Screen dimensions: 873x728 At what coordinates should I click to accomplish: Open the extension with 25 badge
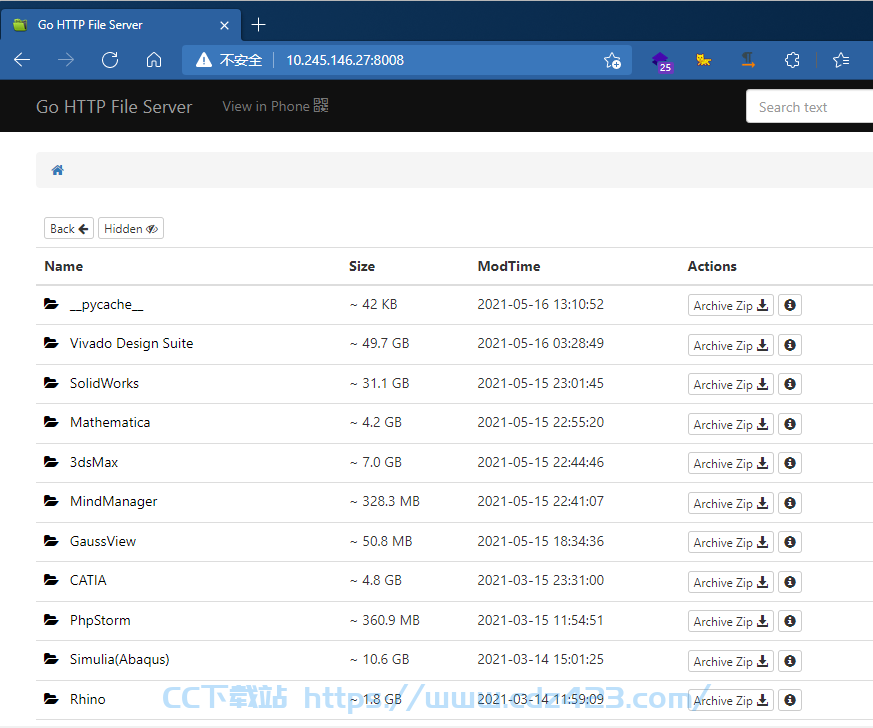click(x=661, y=61)
